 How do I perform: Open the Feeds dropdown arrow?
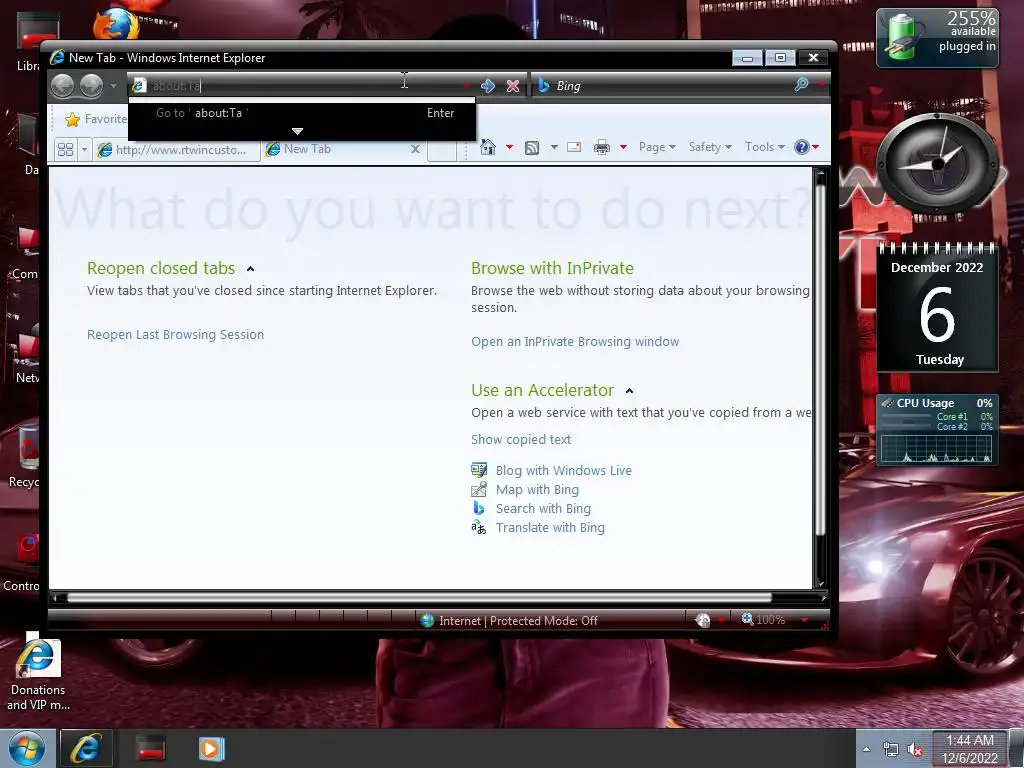pyautogui.click(x=554, y=147)
